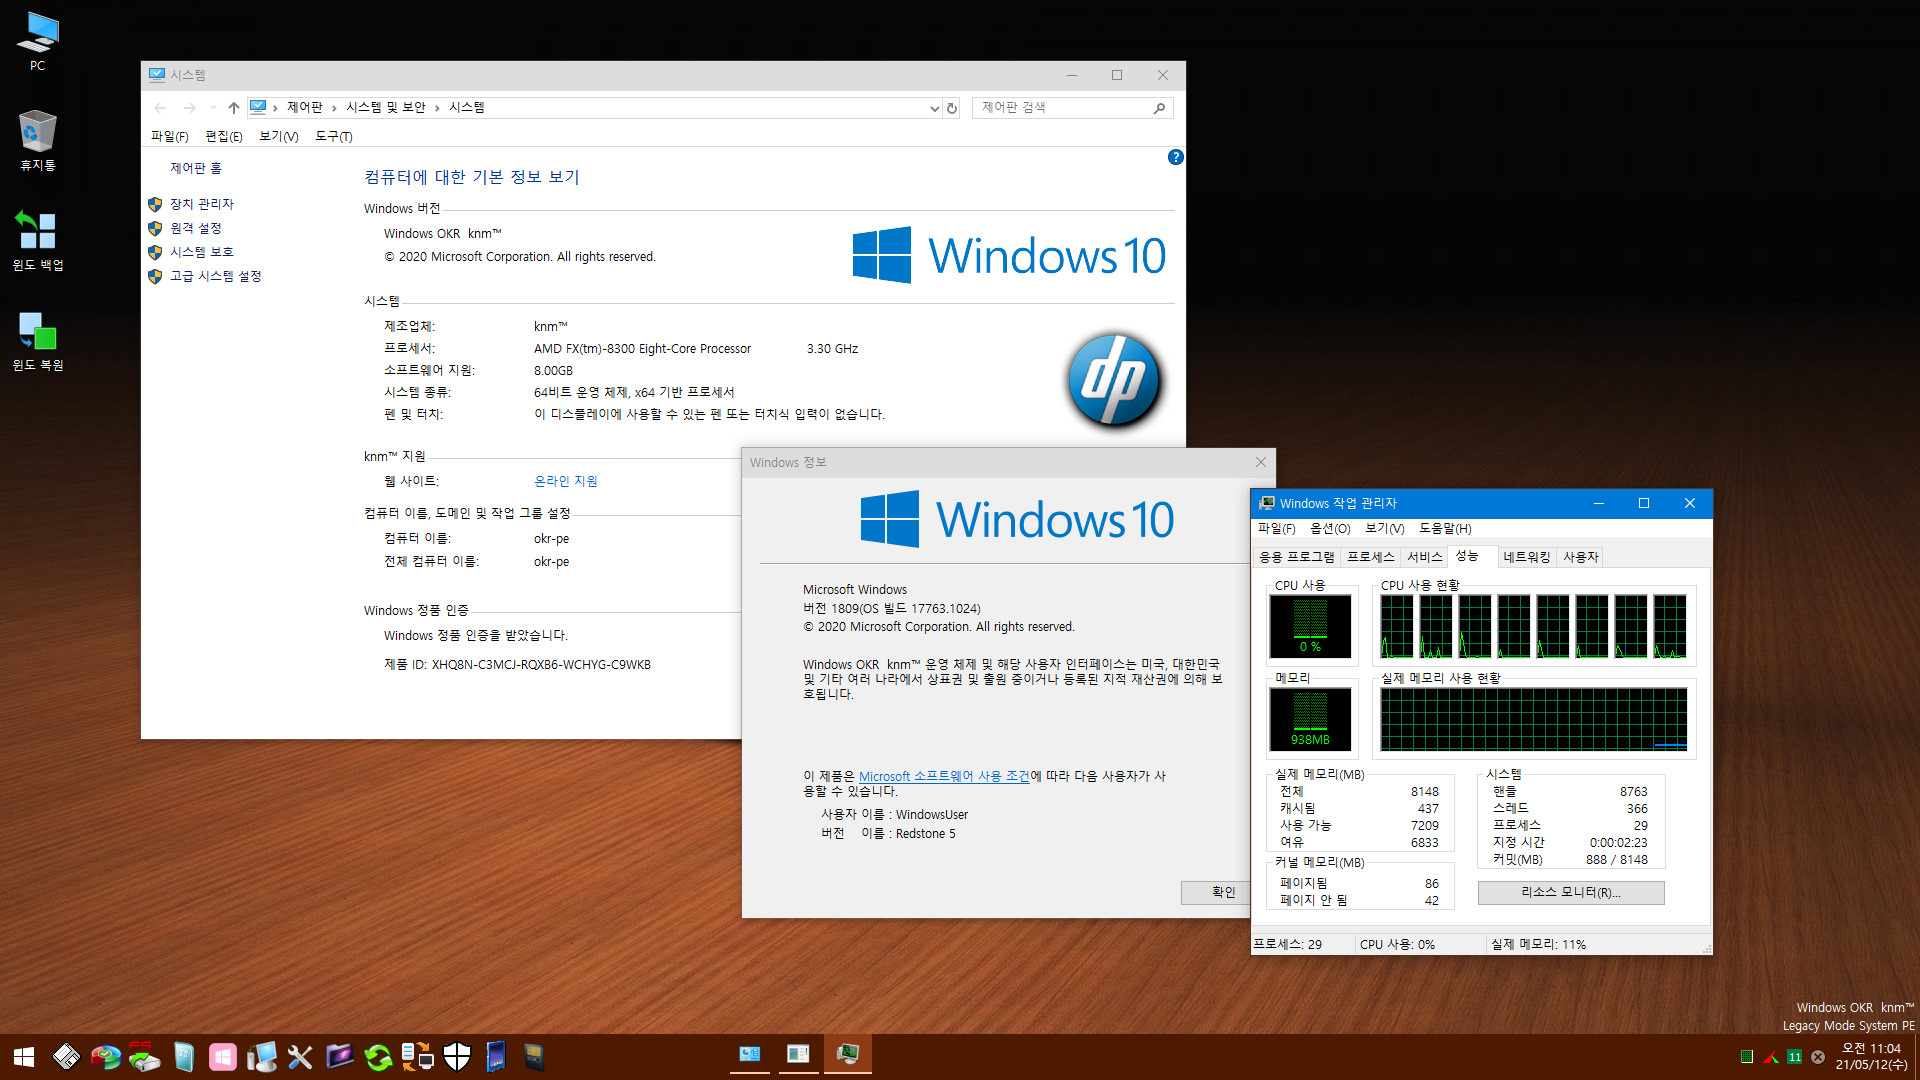Expand the recent locations dropdown arrow
The width and height of the screenshot is (1920, 1080).
[x=212, y=108]
